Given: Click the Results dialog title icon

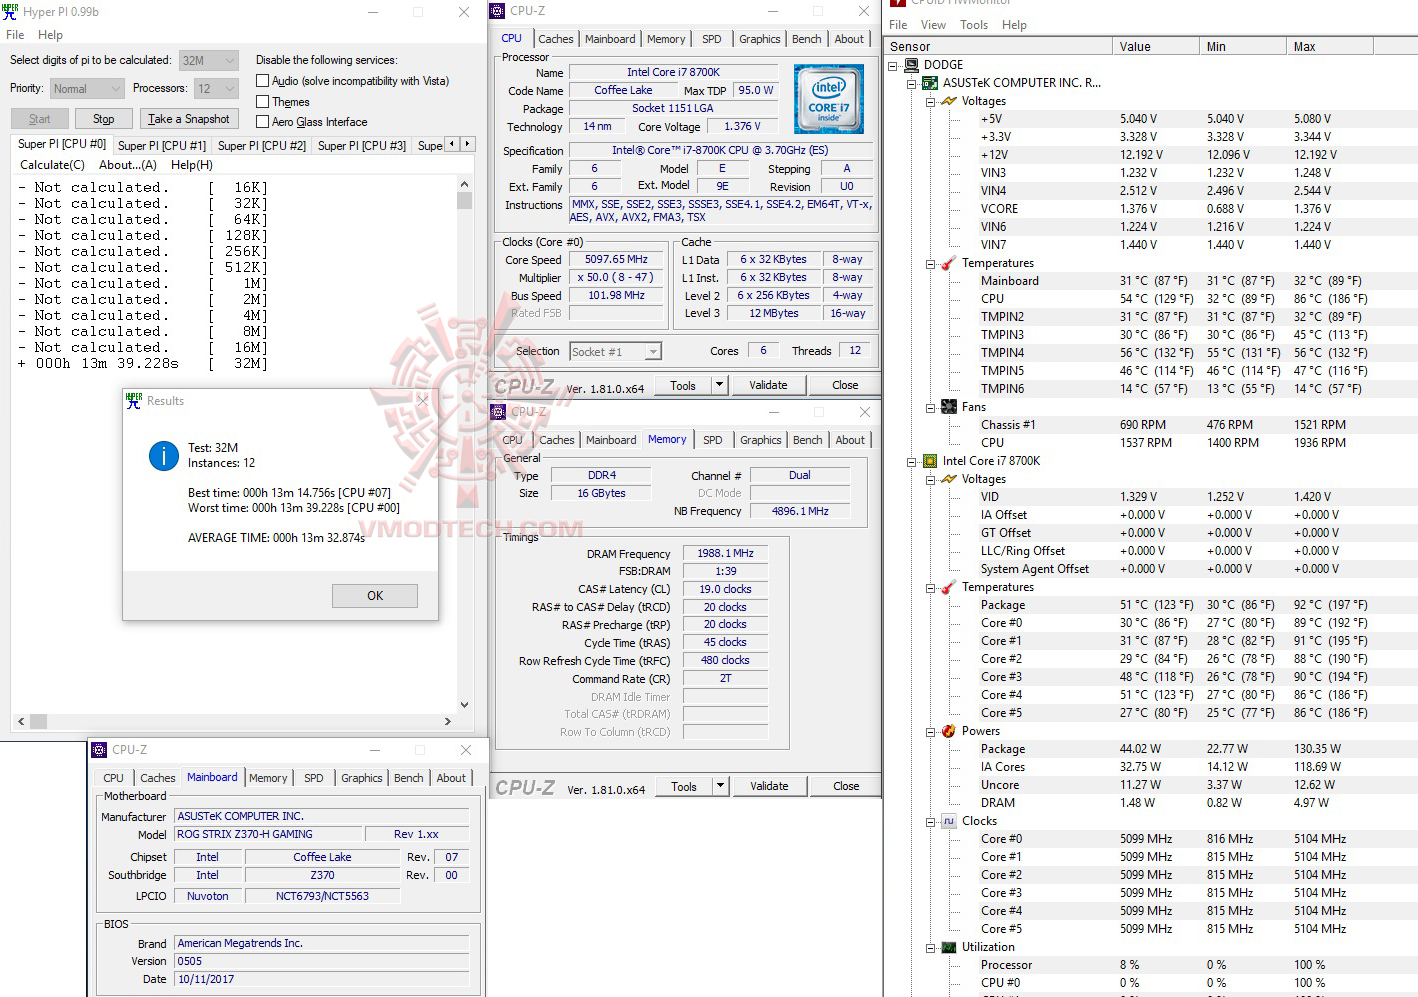Looking at the screenshot, I should click(x=134, y=401).
